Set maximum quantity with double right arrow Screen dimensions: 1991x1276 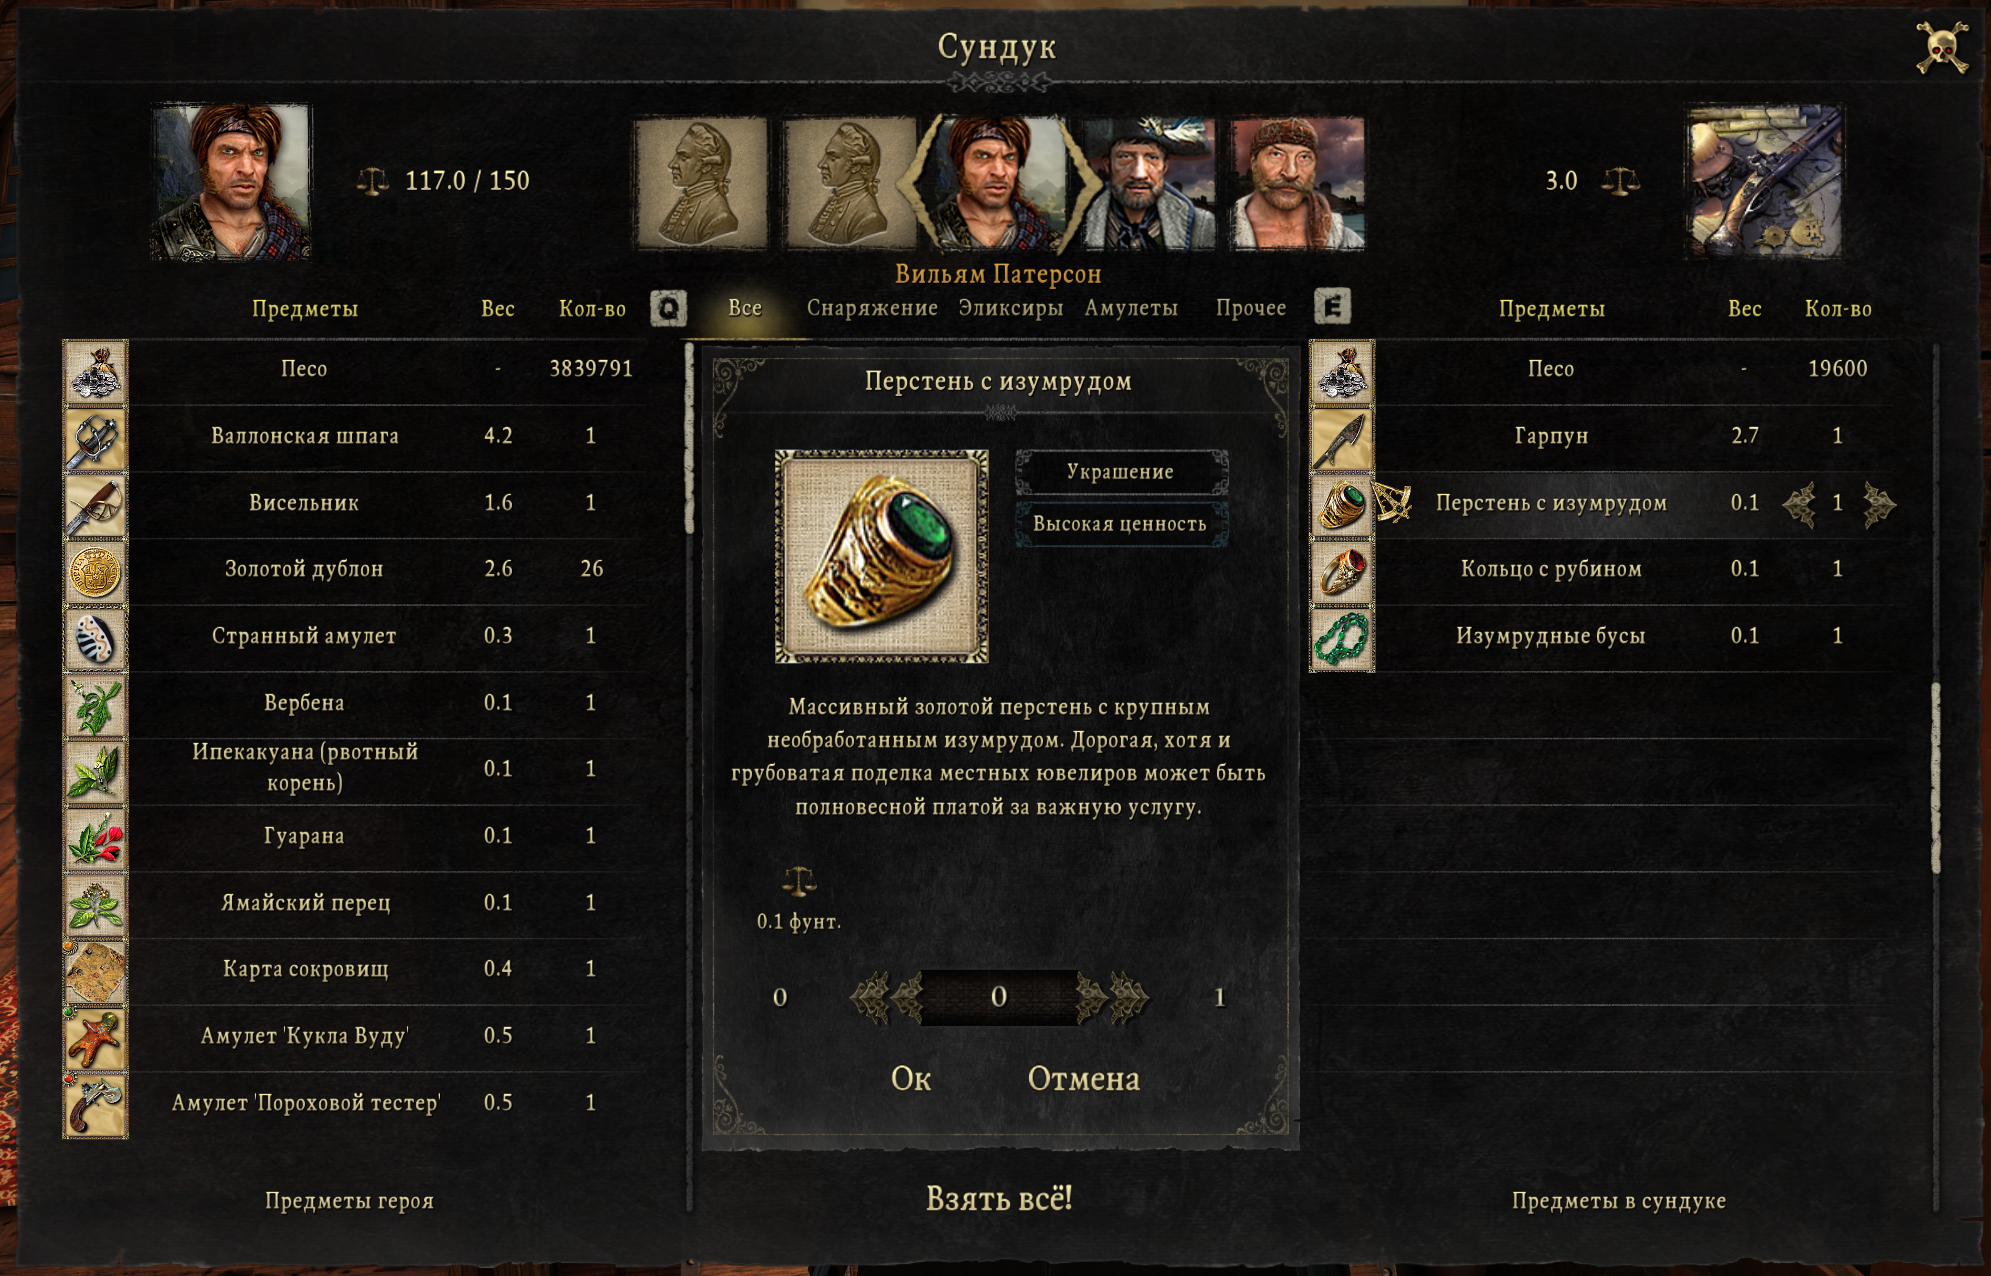pyautogui.click(x=1130, y=997)
